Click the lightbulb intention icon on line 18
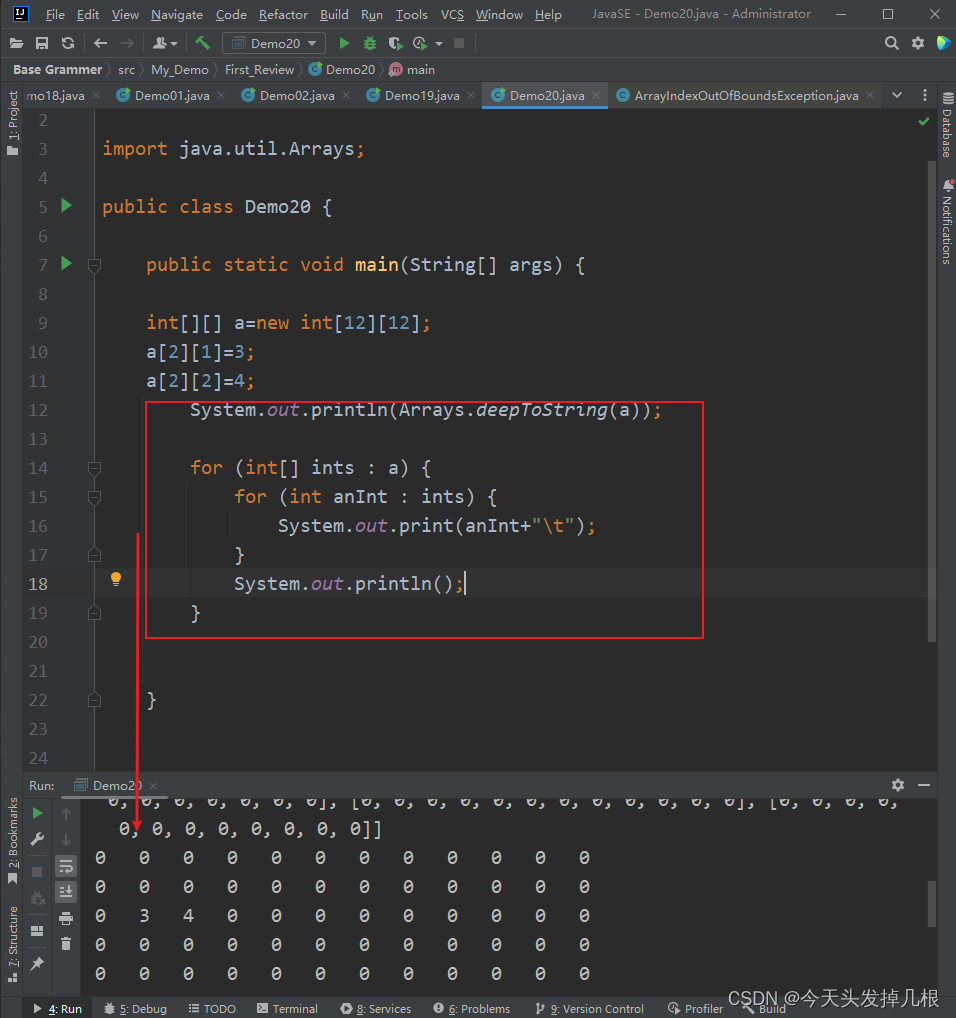 pos(116,579)
